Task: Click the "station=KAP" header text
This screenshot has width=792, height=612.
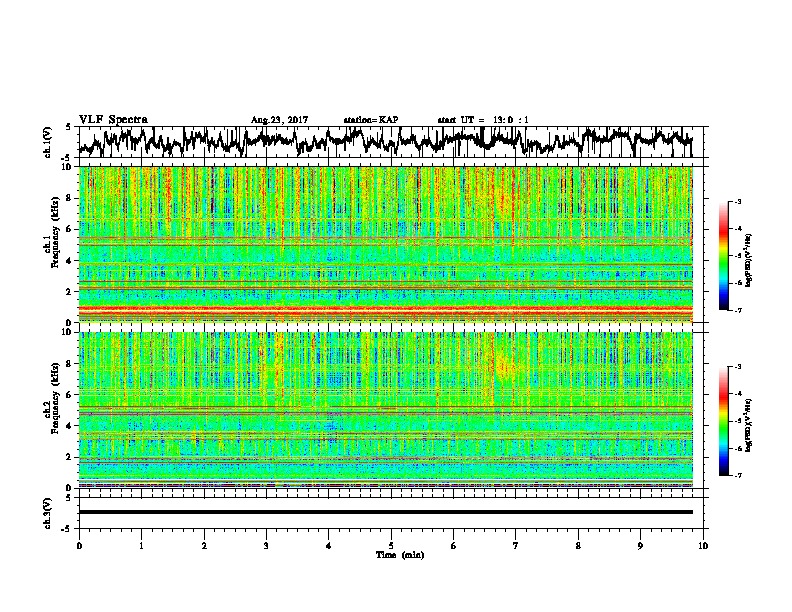Action: (x=371, y=120)
